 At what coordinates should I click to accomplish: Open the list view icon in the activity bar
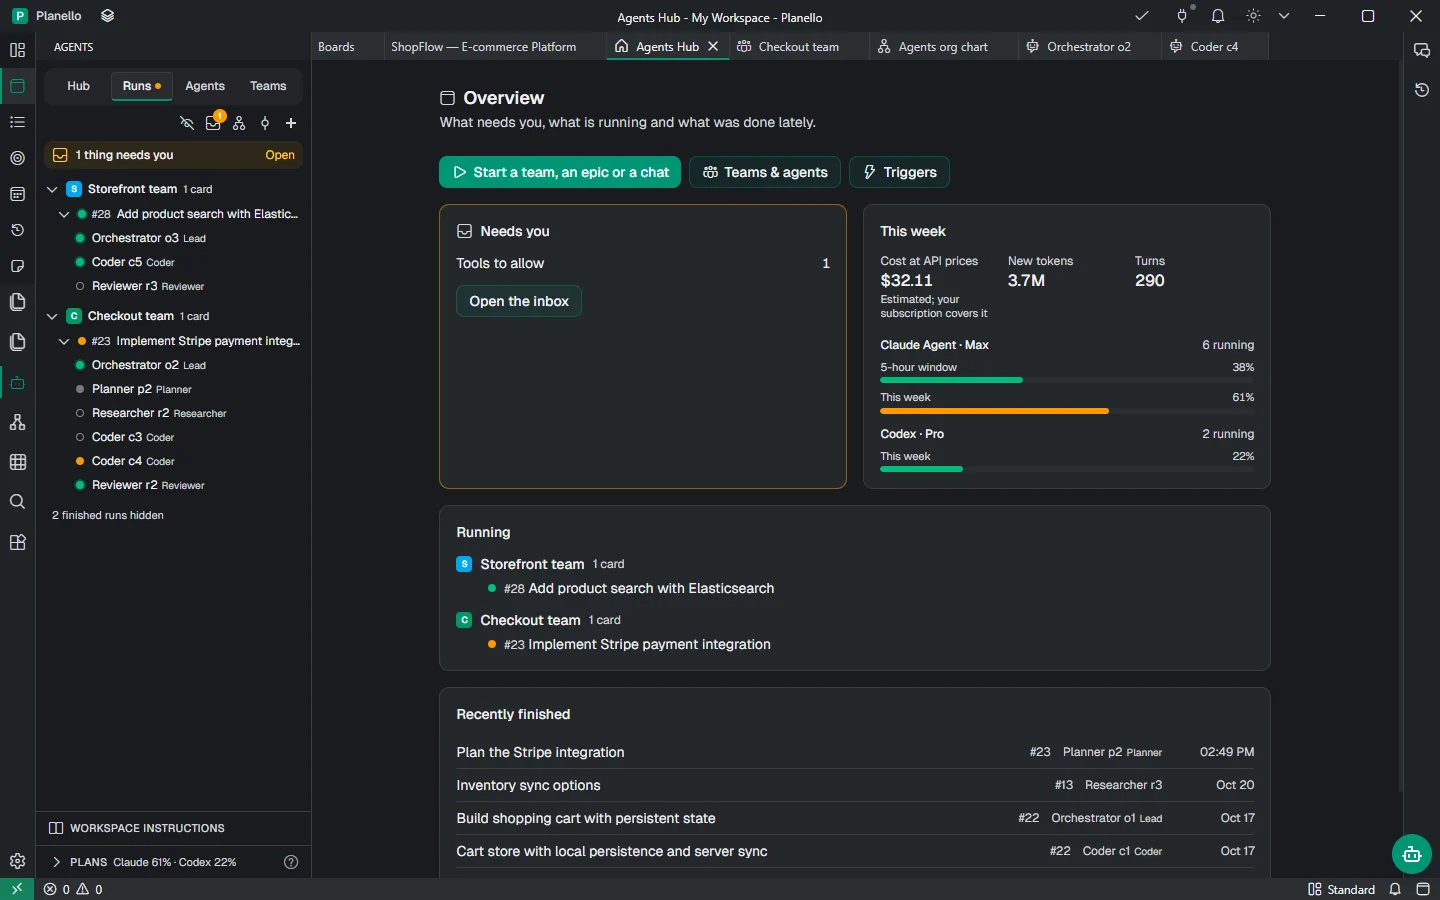(x=17, y=122)
